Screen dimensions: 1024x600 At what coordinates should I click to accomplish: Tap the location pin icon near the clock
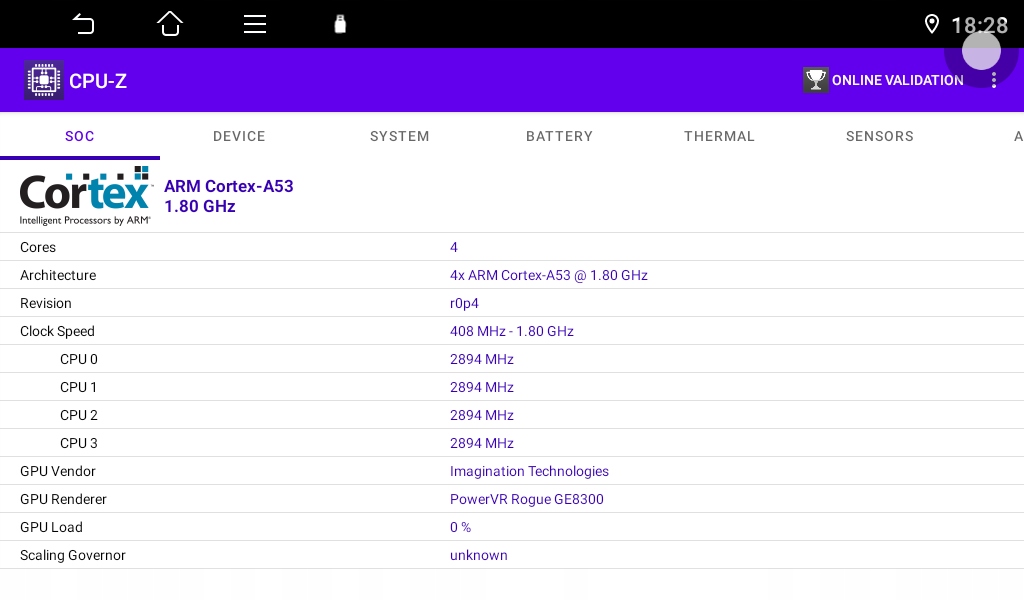(932, 24)
